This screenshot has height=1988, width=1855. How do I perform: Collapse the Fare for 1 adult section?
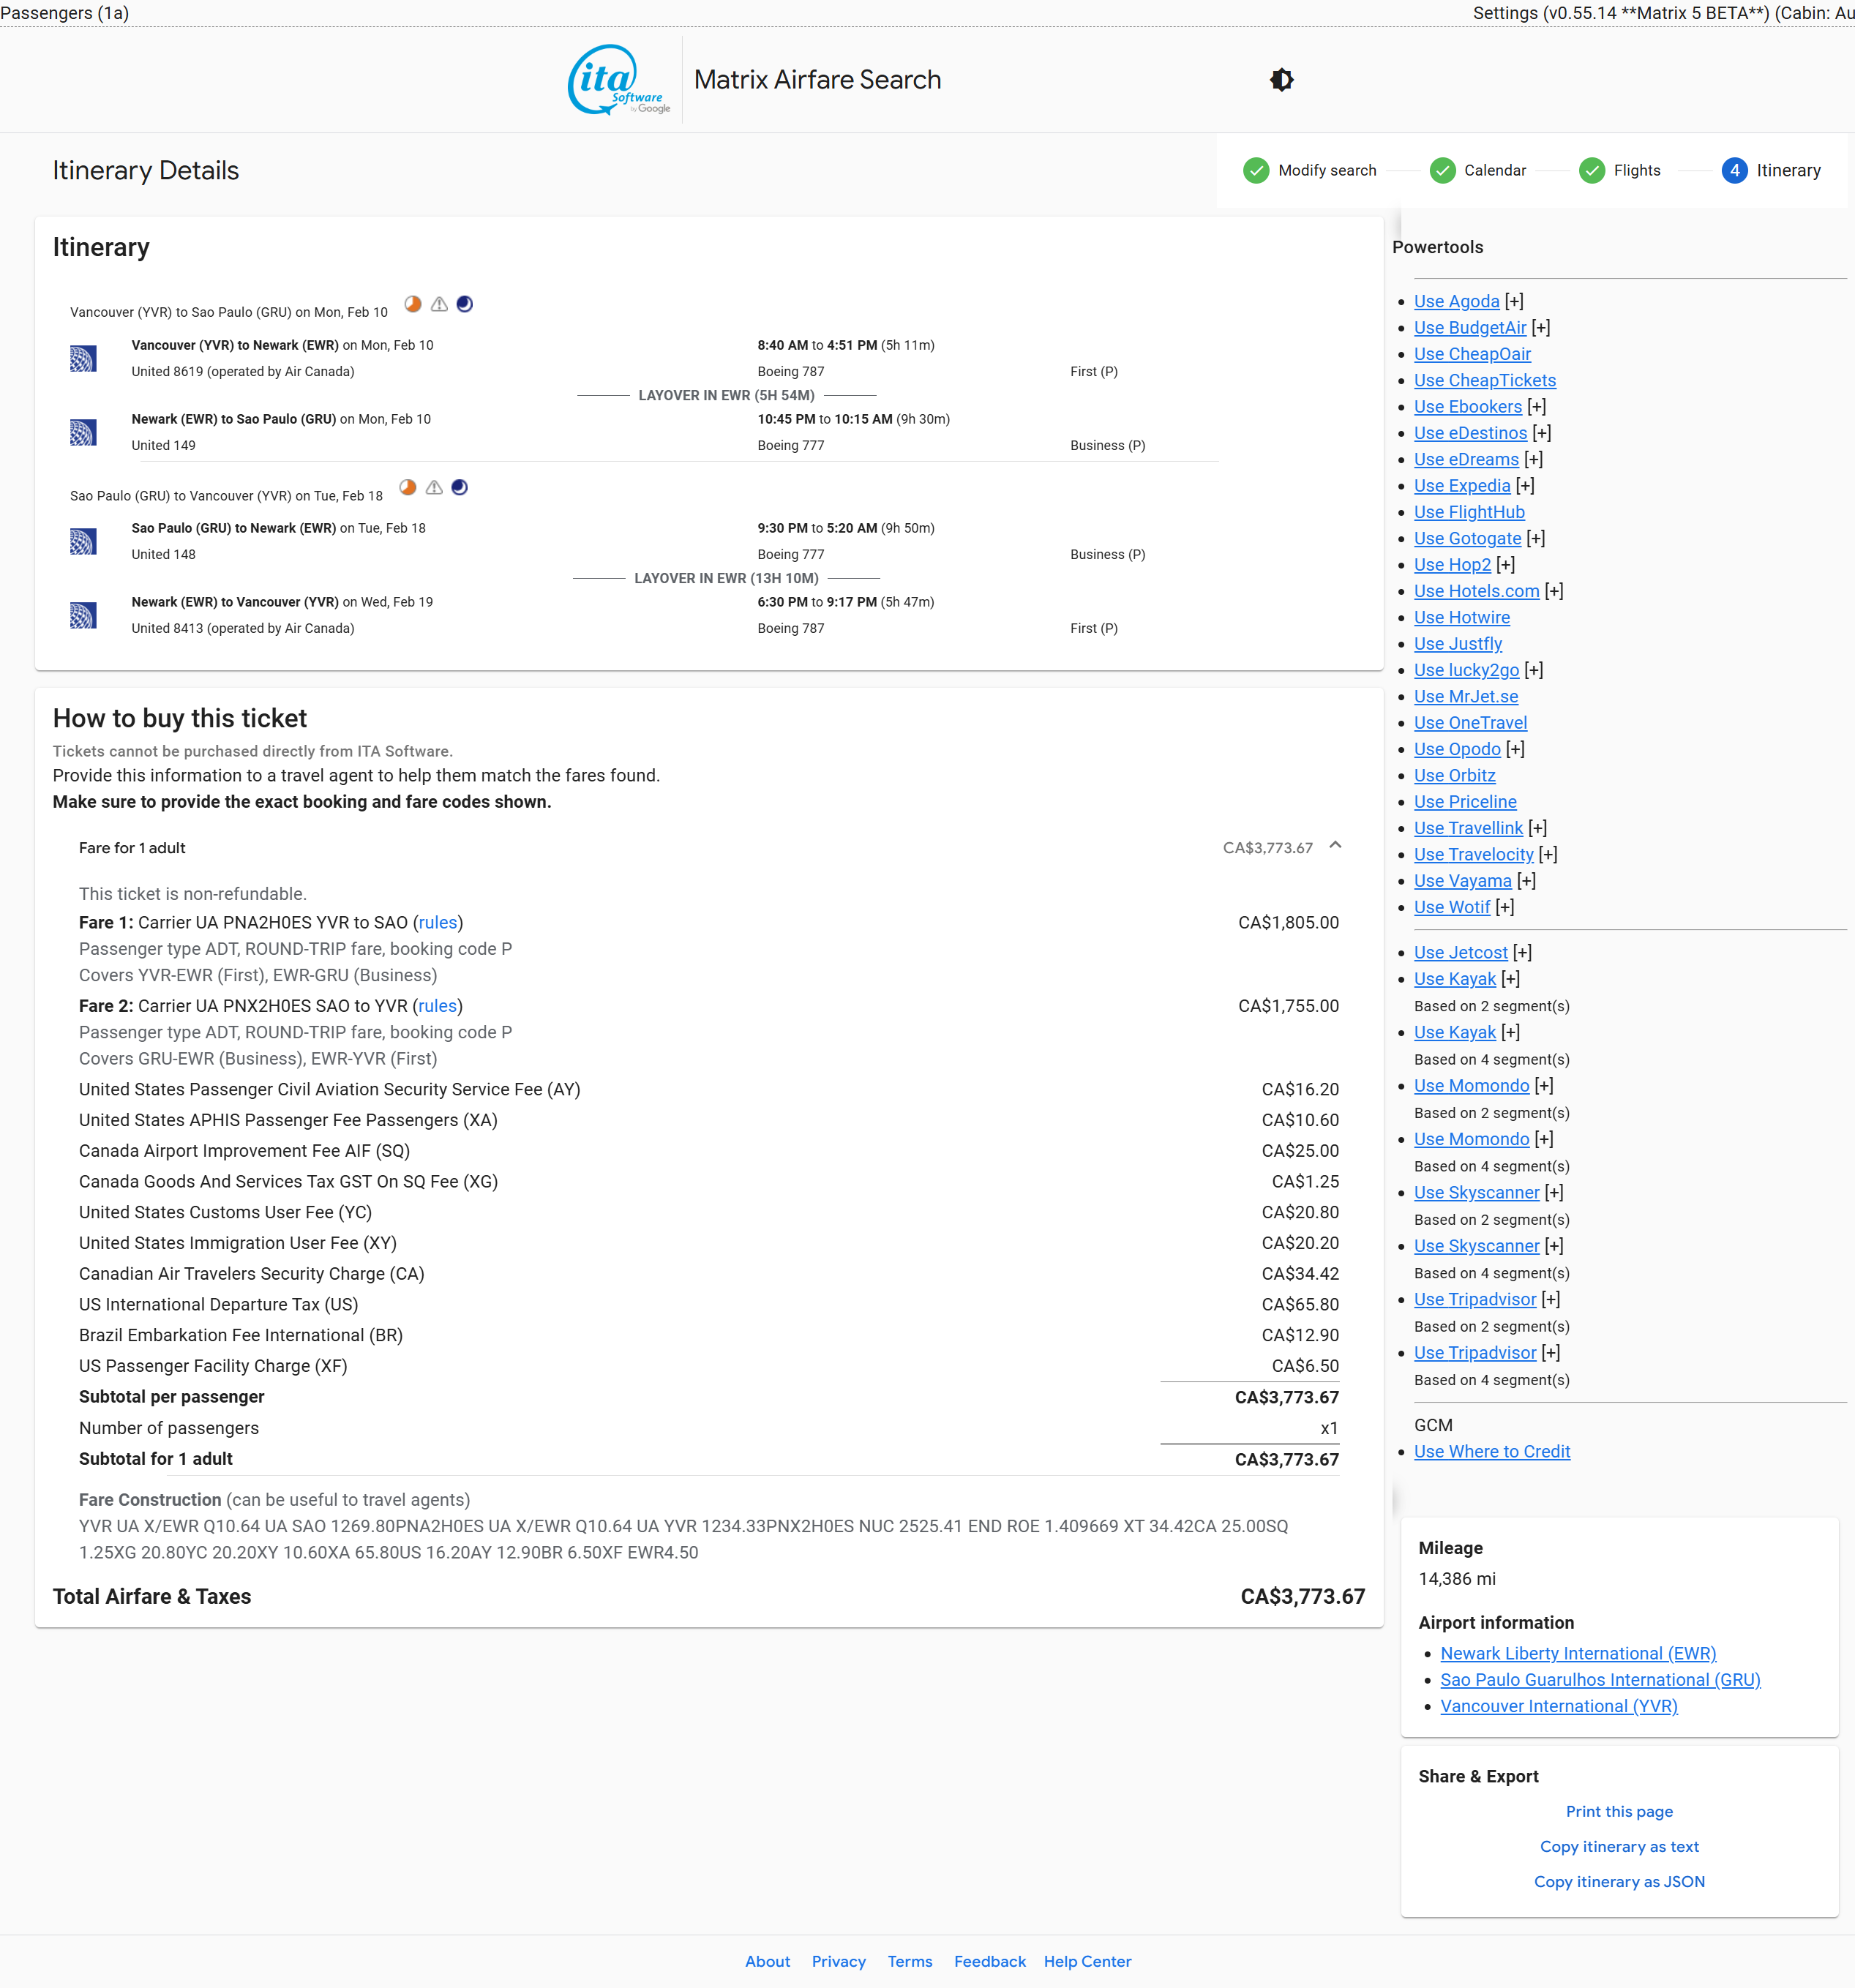pyautogui.click(x=1335, y=846)
